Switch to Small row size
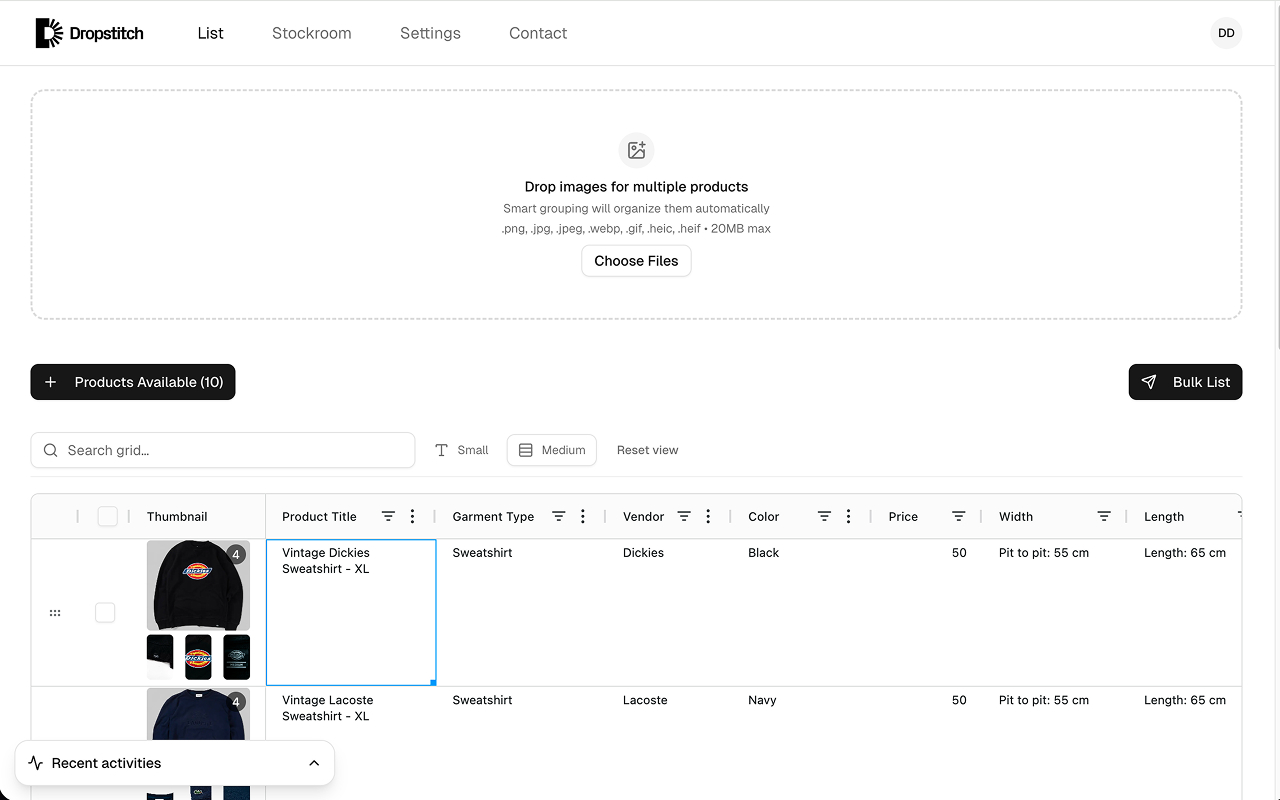Screen dimensions: 1280x800 pos(462,450)
